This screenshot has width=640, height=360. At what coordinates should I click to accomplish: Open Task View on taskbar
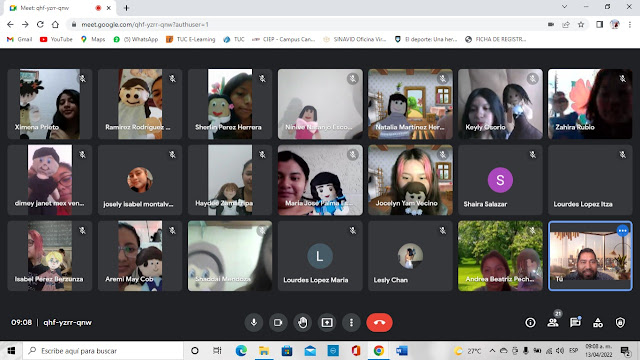(217, 351)
